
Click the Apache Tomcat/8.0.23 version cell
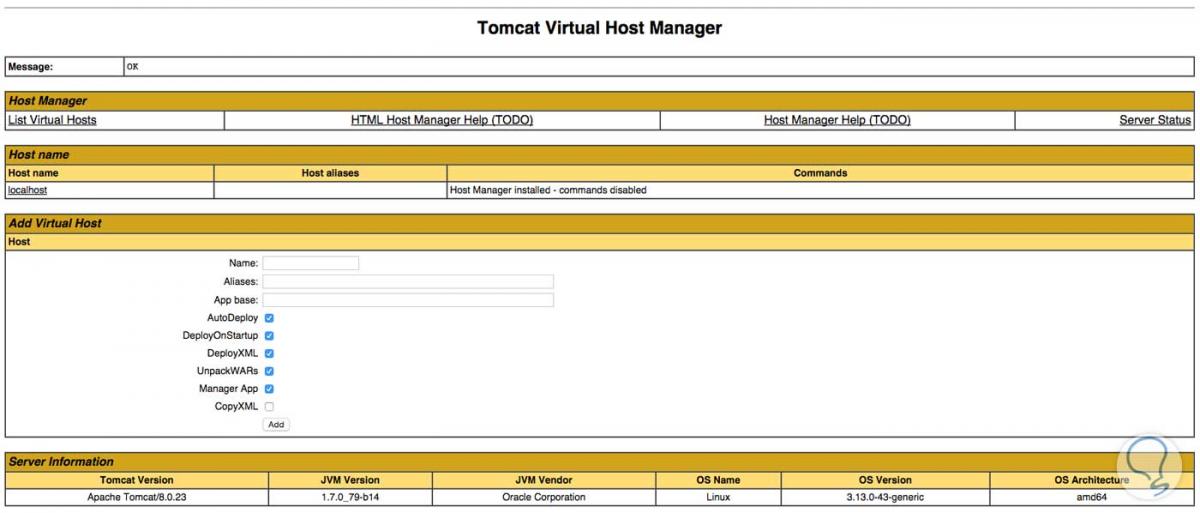137,497
